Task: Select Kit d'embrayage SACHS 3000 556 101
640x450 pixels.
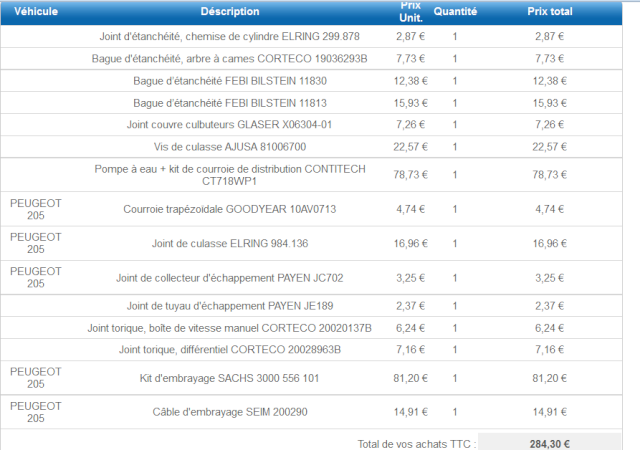Action: click(229, 378)
